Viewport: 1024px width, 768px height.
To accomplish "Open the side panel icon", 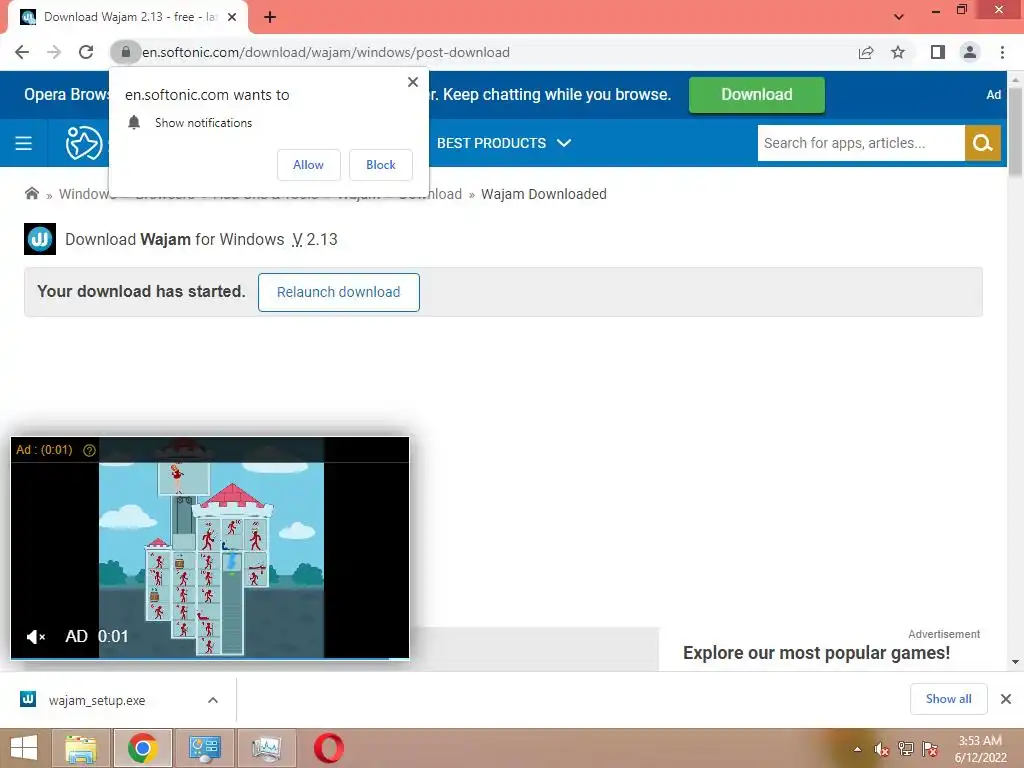I will coord(938,52).
